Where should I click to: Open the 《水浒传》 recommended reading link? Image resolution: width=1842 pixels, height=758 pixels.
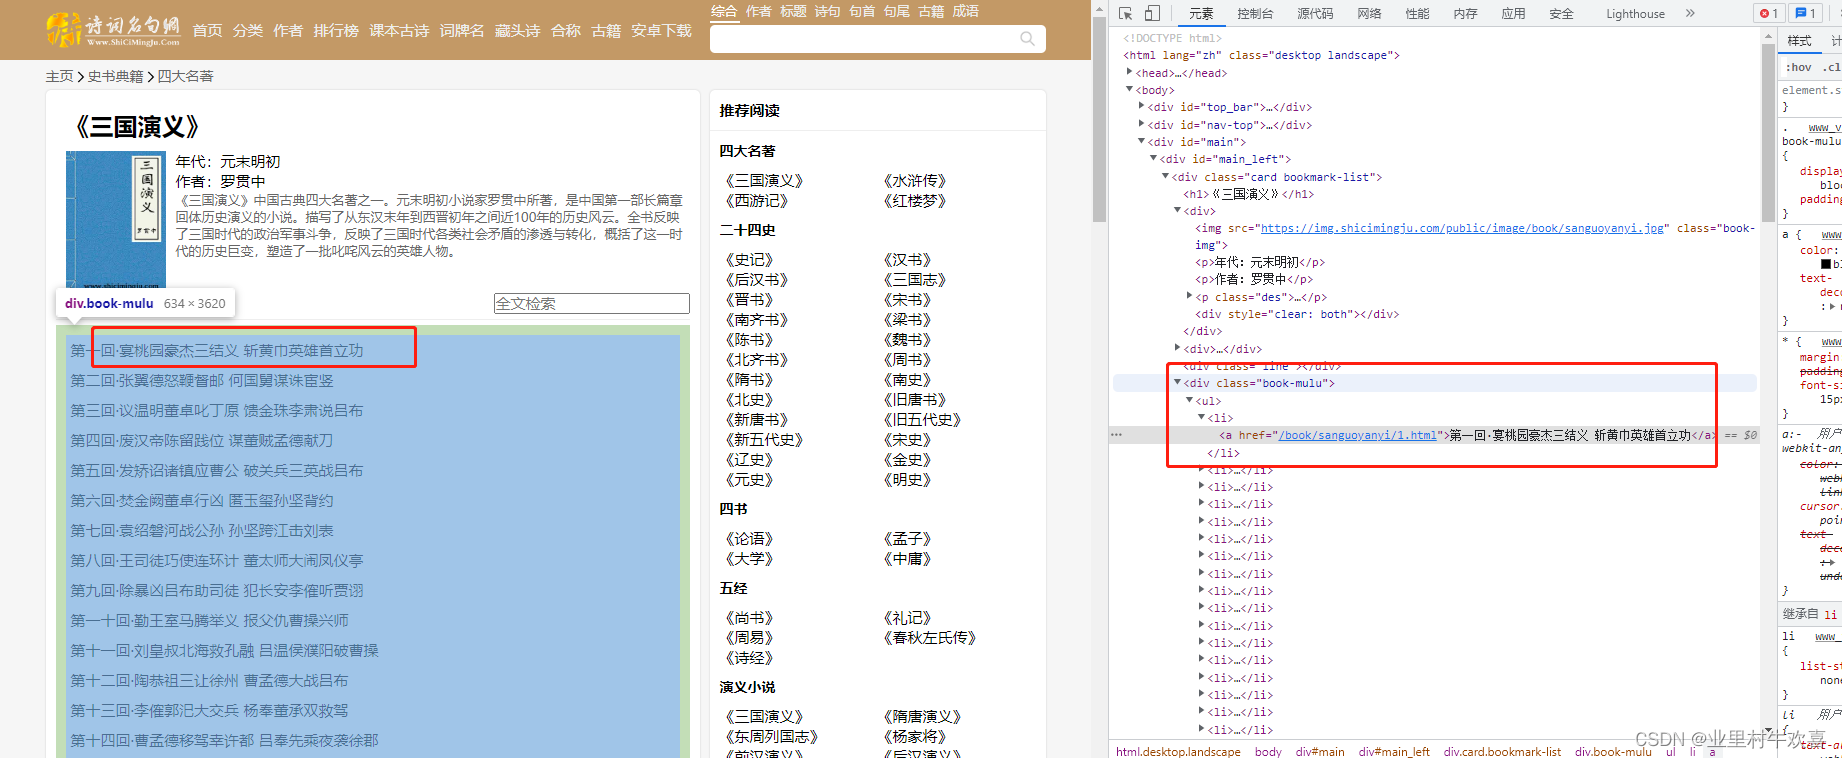(914, 180)
